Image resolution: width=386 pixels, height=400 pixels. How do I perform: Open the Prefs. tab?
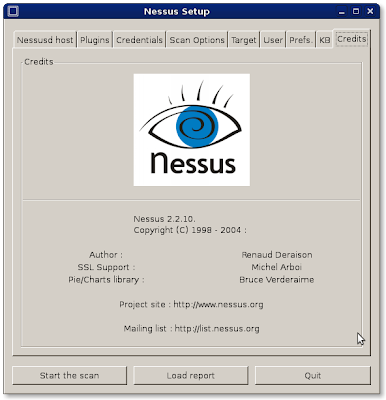point(301,40)
